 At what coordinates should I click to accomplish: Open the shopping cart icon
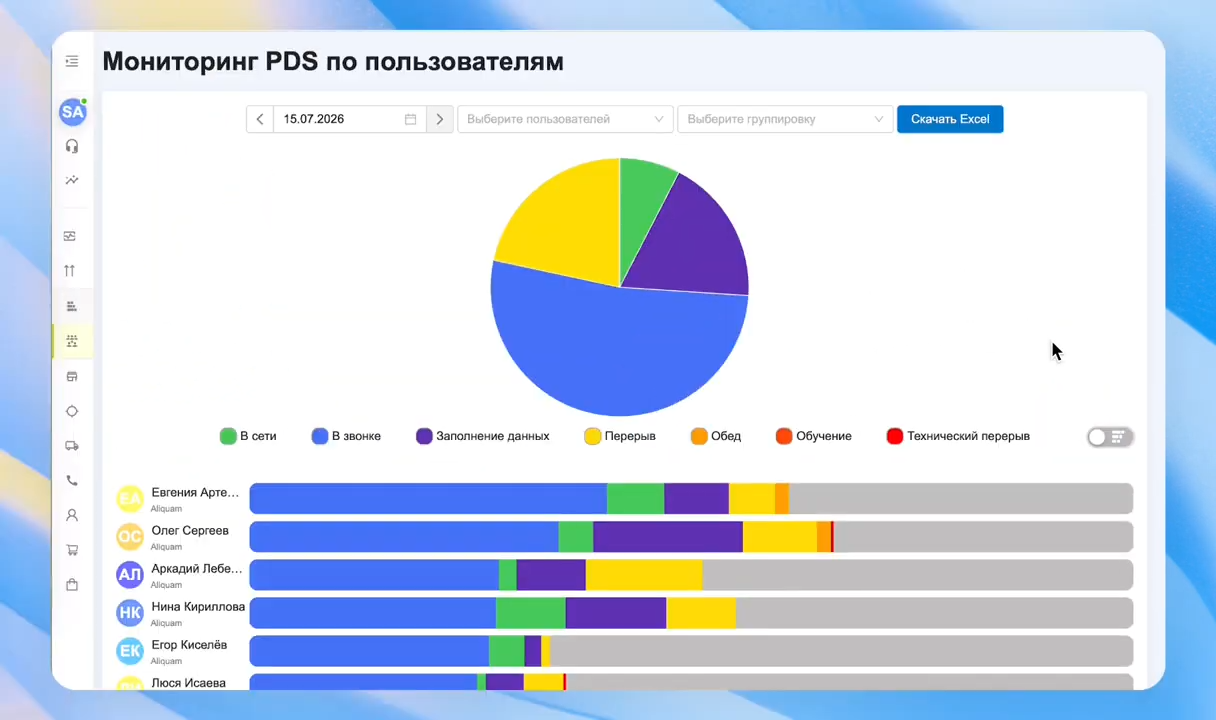click(x=72, y=550)
